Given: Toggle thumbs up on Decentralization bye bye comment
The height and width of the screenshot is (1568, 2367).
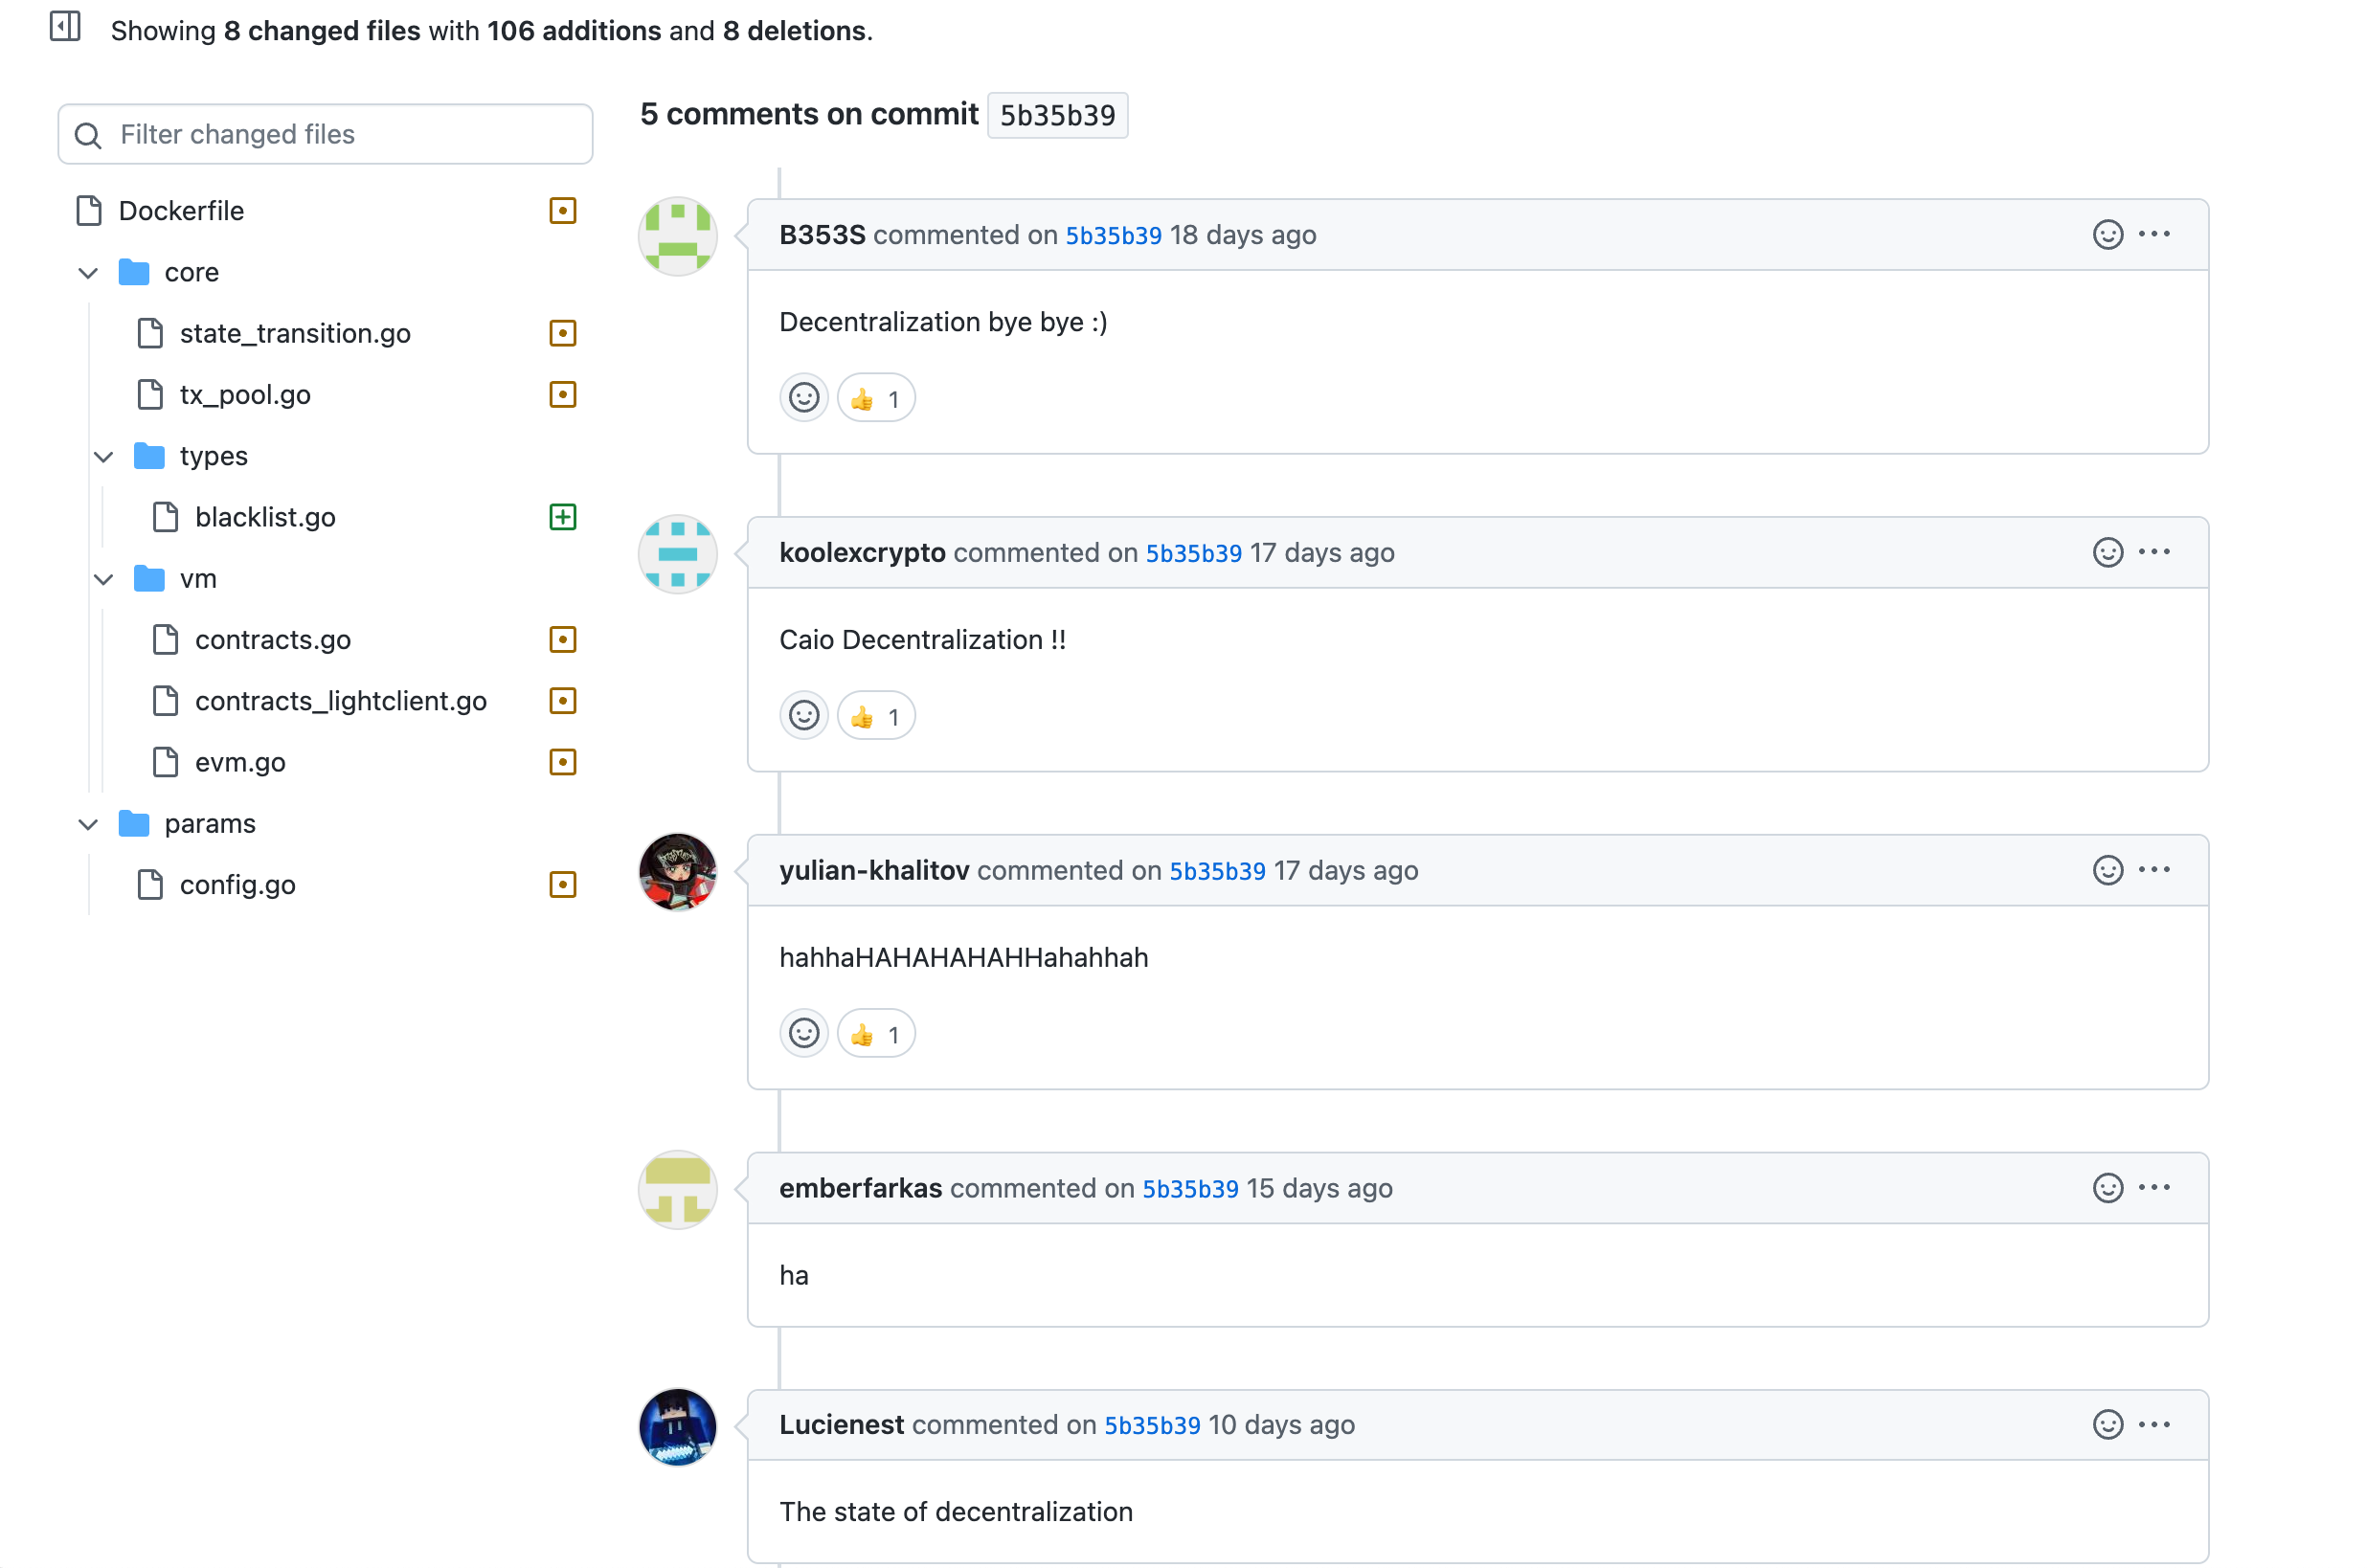Looking at the screenshot, I should click(875, 399).
